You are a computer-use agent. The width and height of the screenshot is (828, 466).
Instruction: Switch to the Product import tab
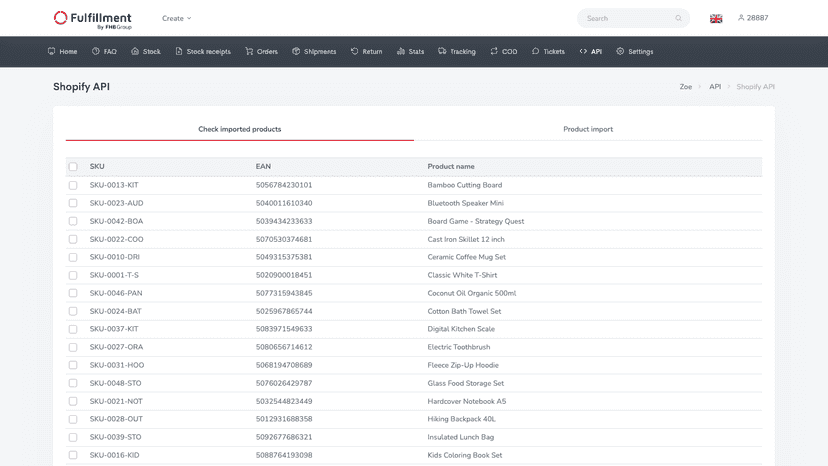pyautogui.click(x=588, y=129)
